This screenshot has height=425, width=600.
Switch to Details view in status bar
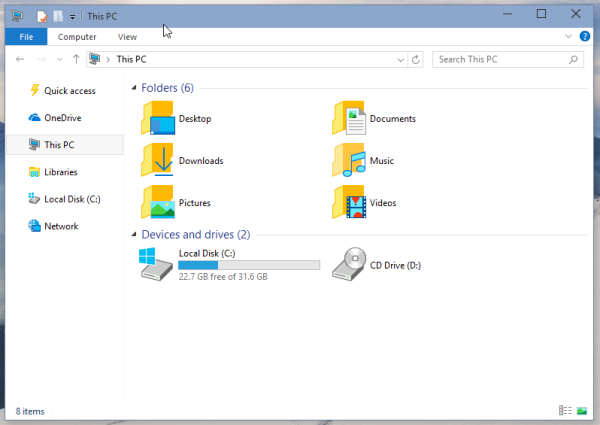pyautogui.click(x=565, y=411)
